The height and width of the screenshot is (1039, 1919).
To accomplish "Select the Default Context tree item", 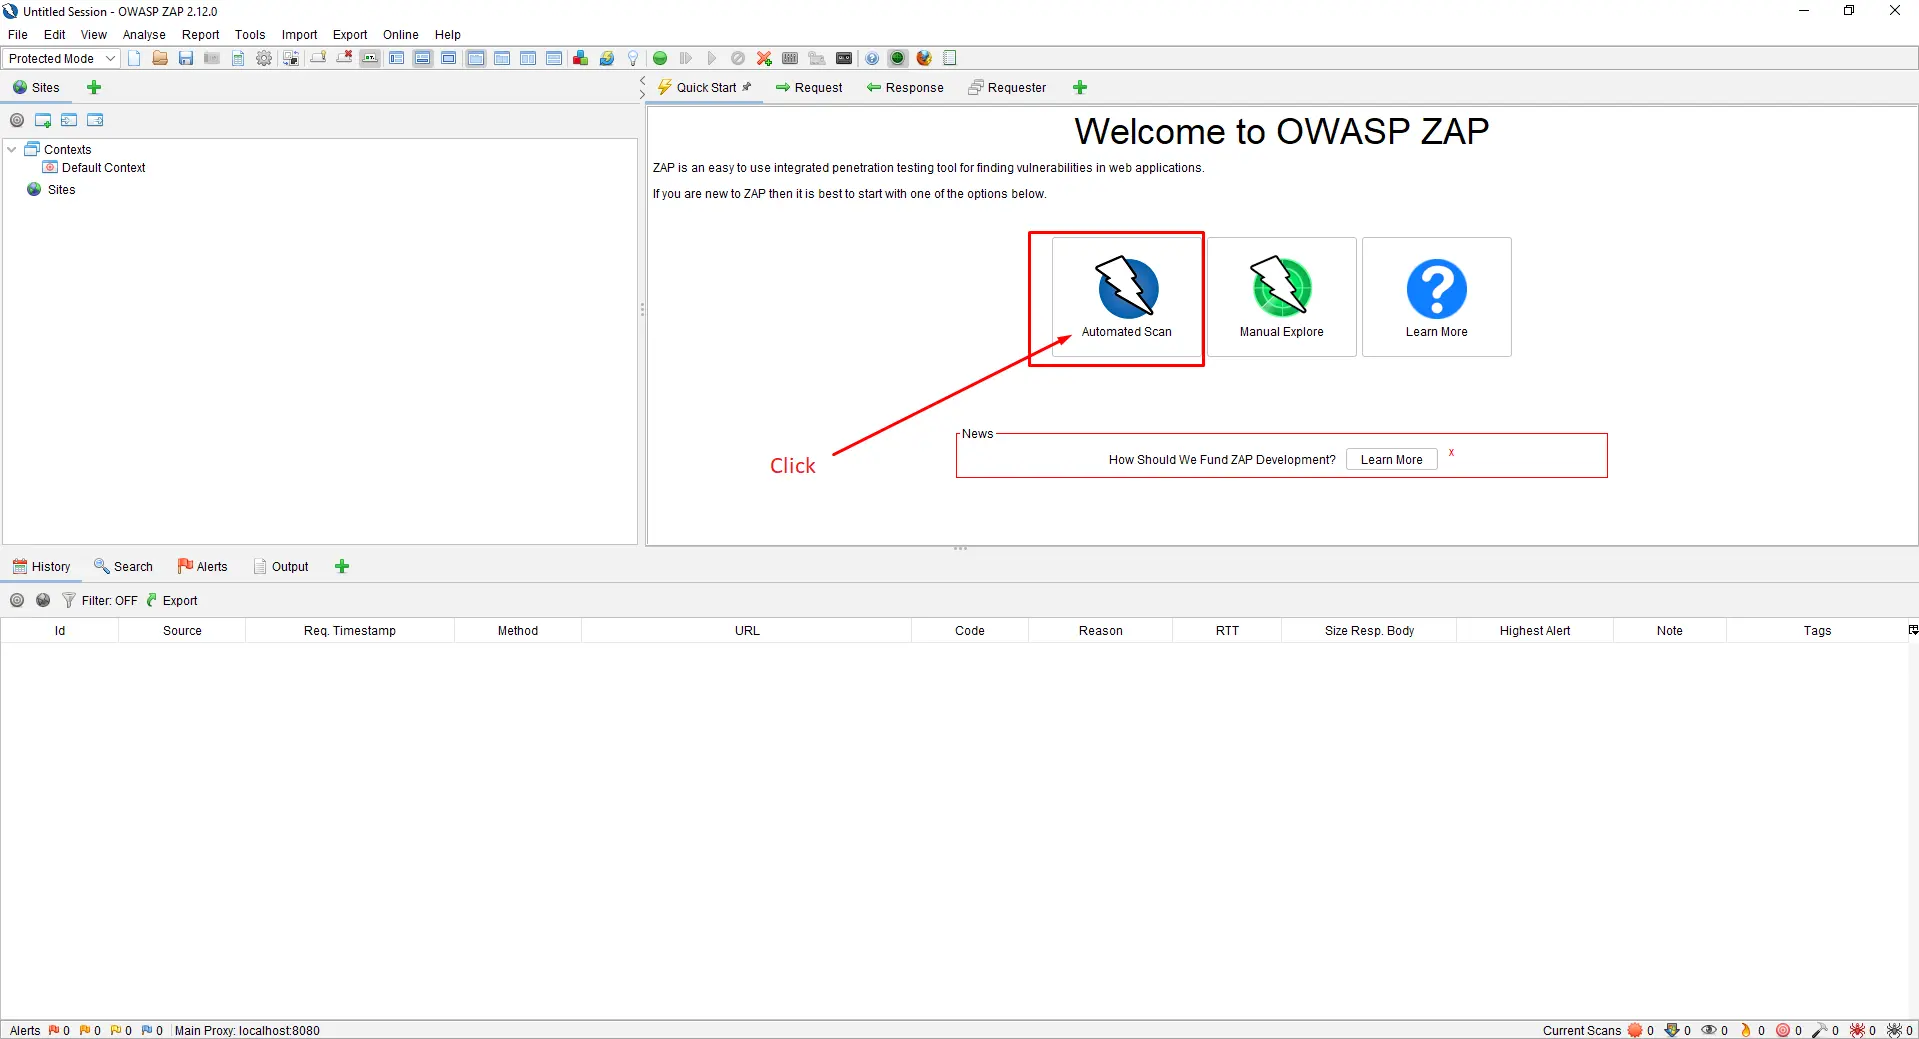I will pos(103,167).
